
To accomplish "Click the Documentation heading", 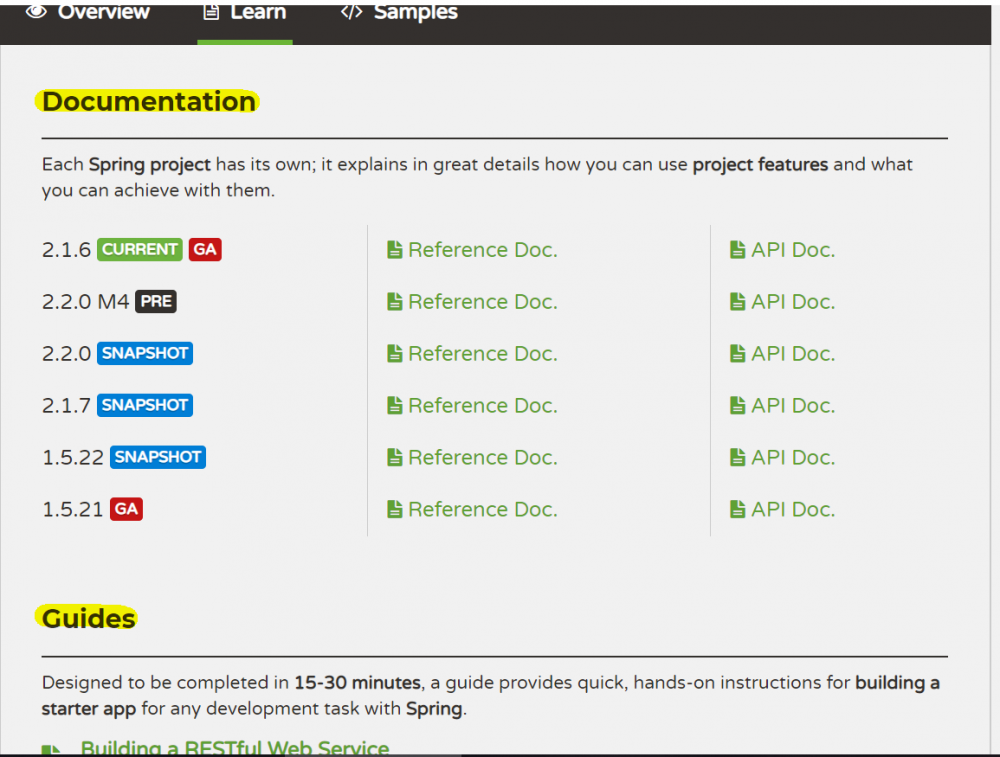I will [x=149, y=101].
